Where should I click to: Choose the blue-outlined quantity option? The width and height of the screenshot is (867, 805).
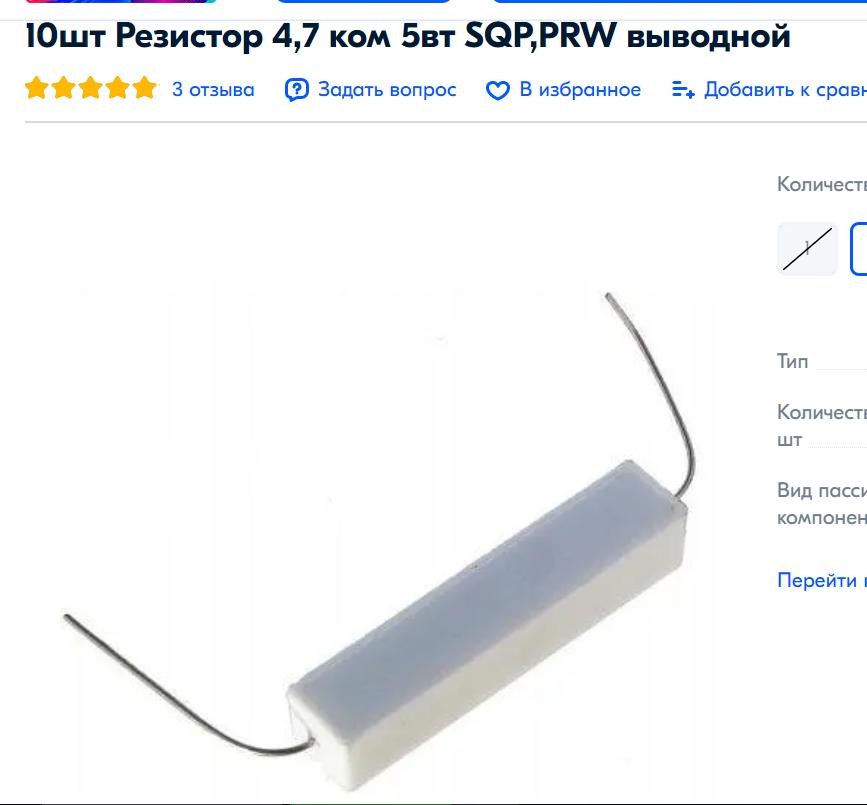click(859, 249)
